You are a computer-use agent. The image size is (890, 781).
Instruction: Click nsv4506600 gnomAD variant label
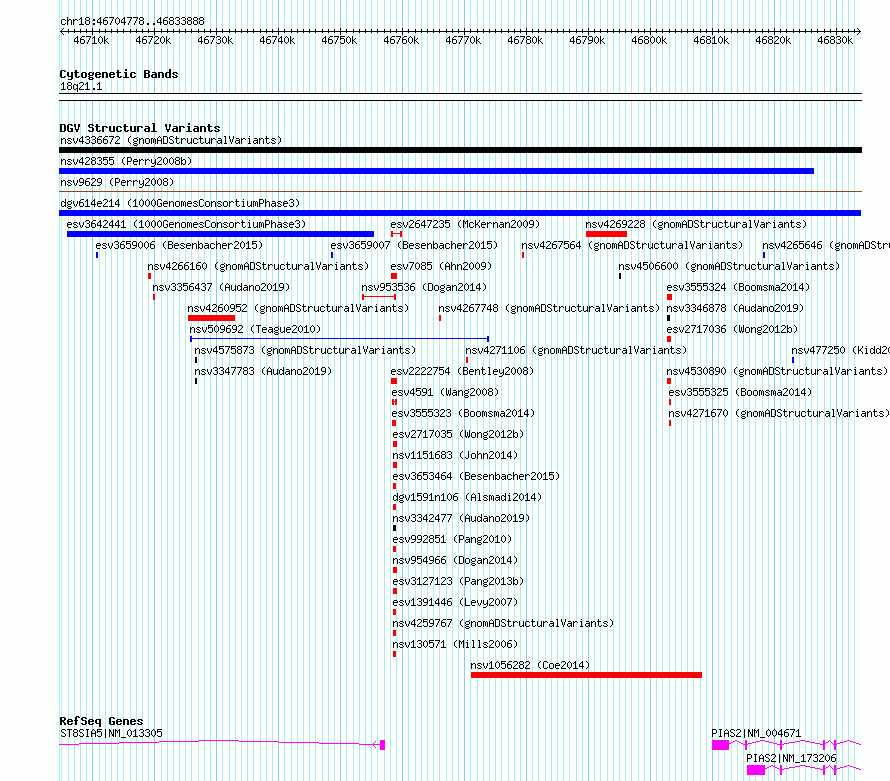click(729, 266)
